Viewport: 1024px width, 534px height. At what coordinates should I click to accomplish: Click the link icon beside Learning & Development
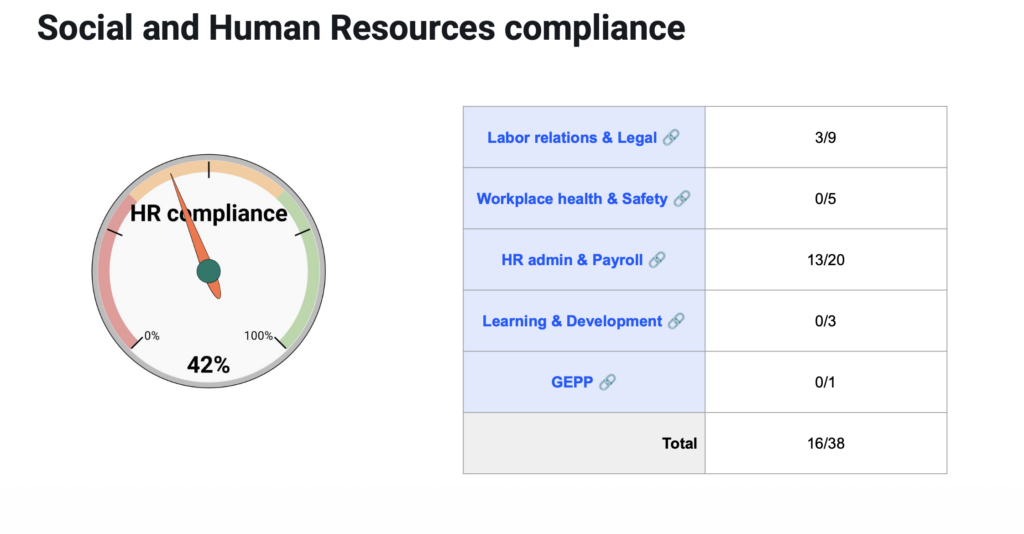[676, 321]
